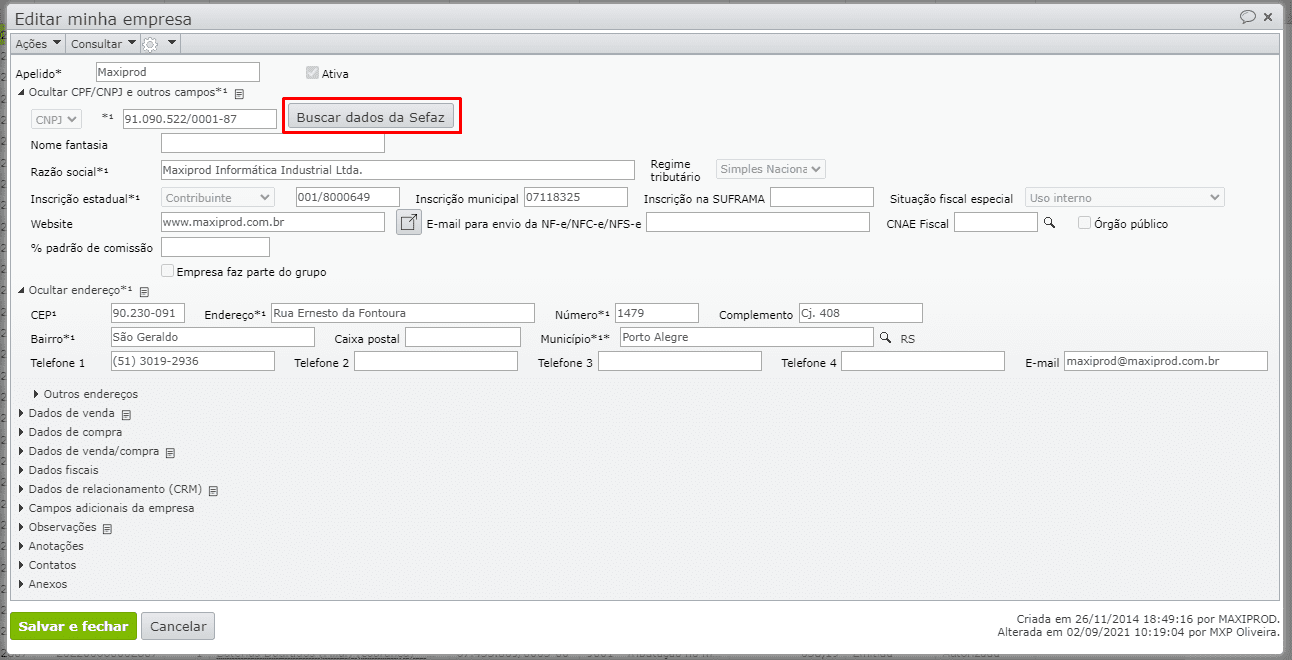
Task: Check the Órgão público checkbox
Action: click(x=1084, y=223)
